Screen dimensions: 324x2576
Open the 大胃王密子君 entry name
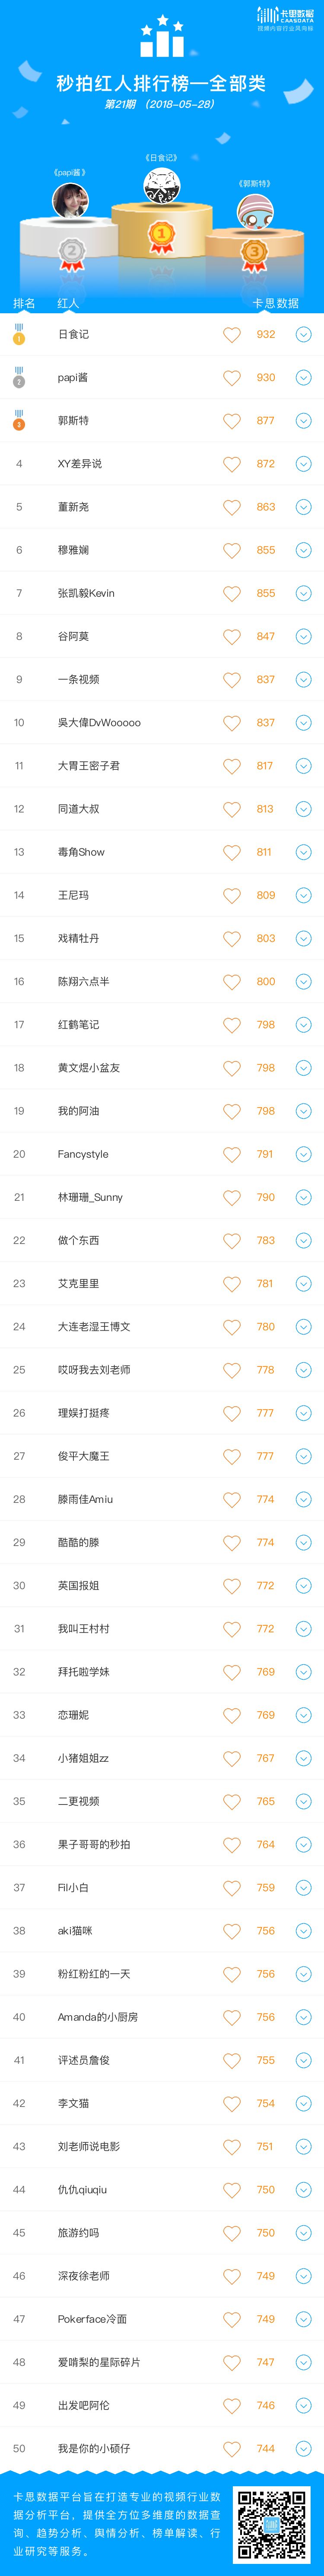pyautogui.click(x=89, y=766)
